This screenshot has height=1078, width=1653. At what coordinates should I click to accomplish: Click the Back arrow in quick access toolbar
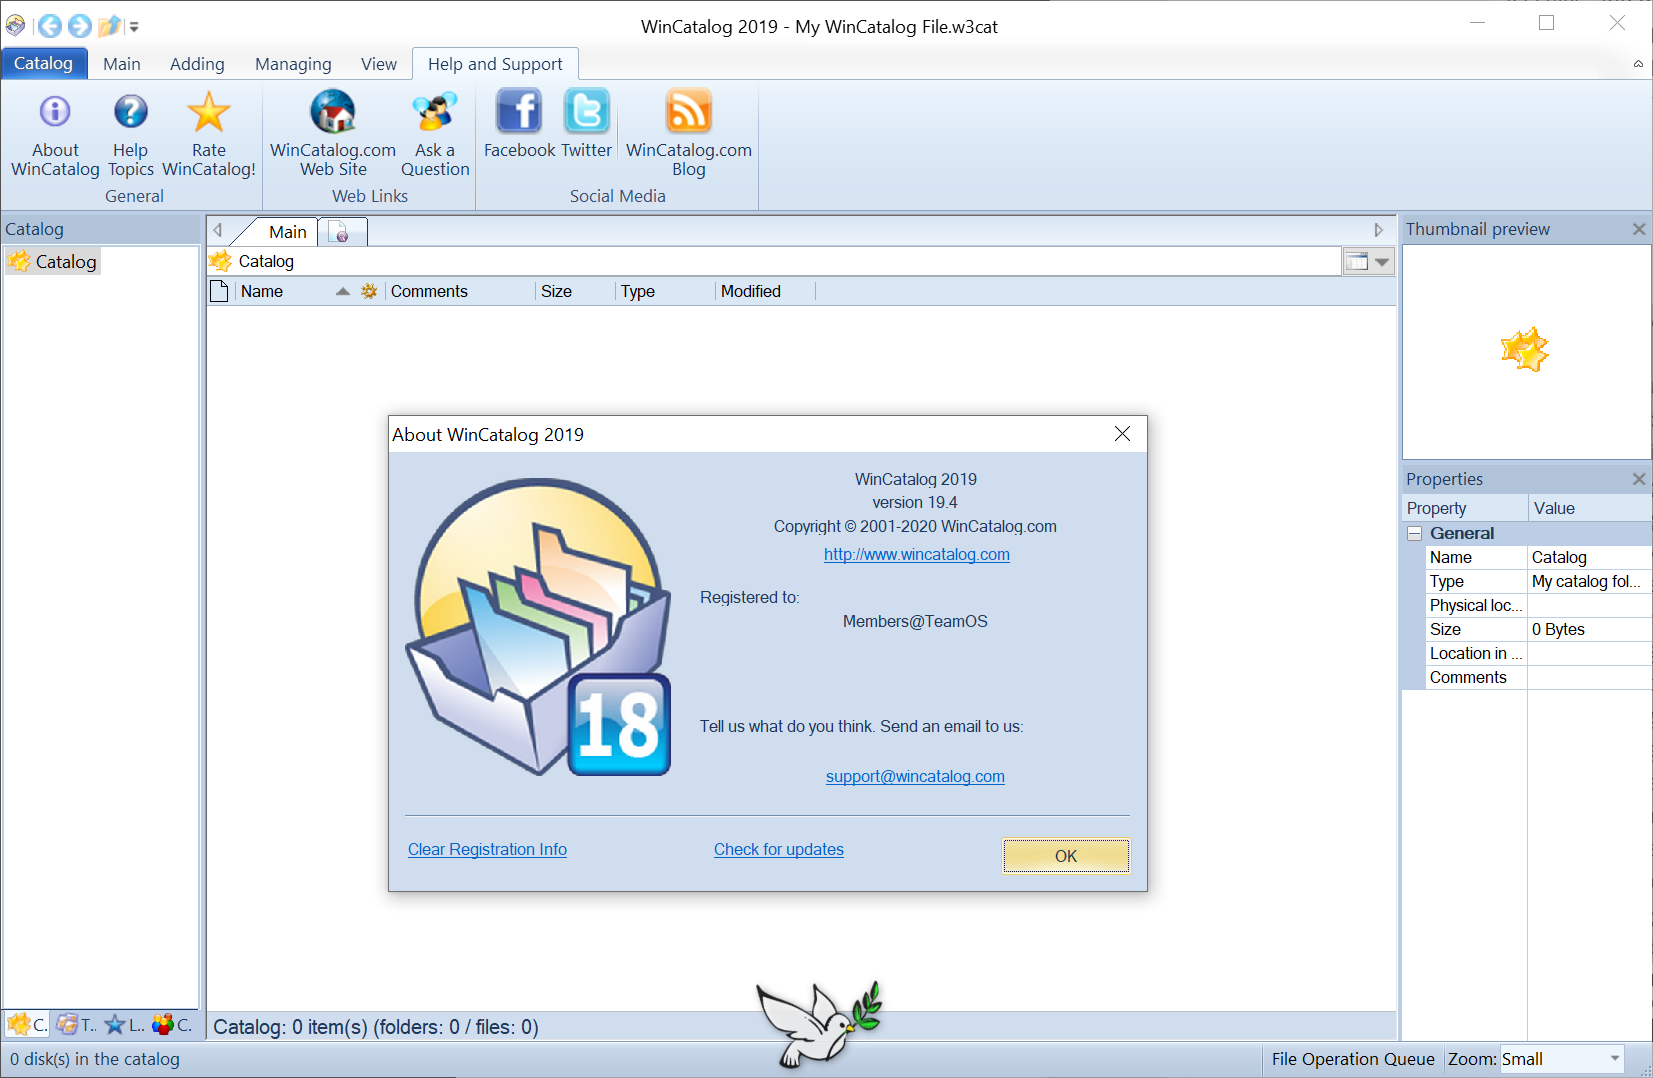click(x=49, y=26)
